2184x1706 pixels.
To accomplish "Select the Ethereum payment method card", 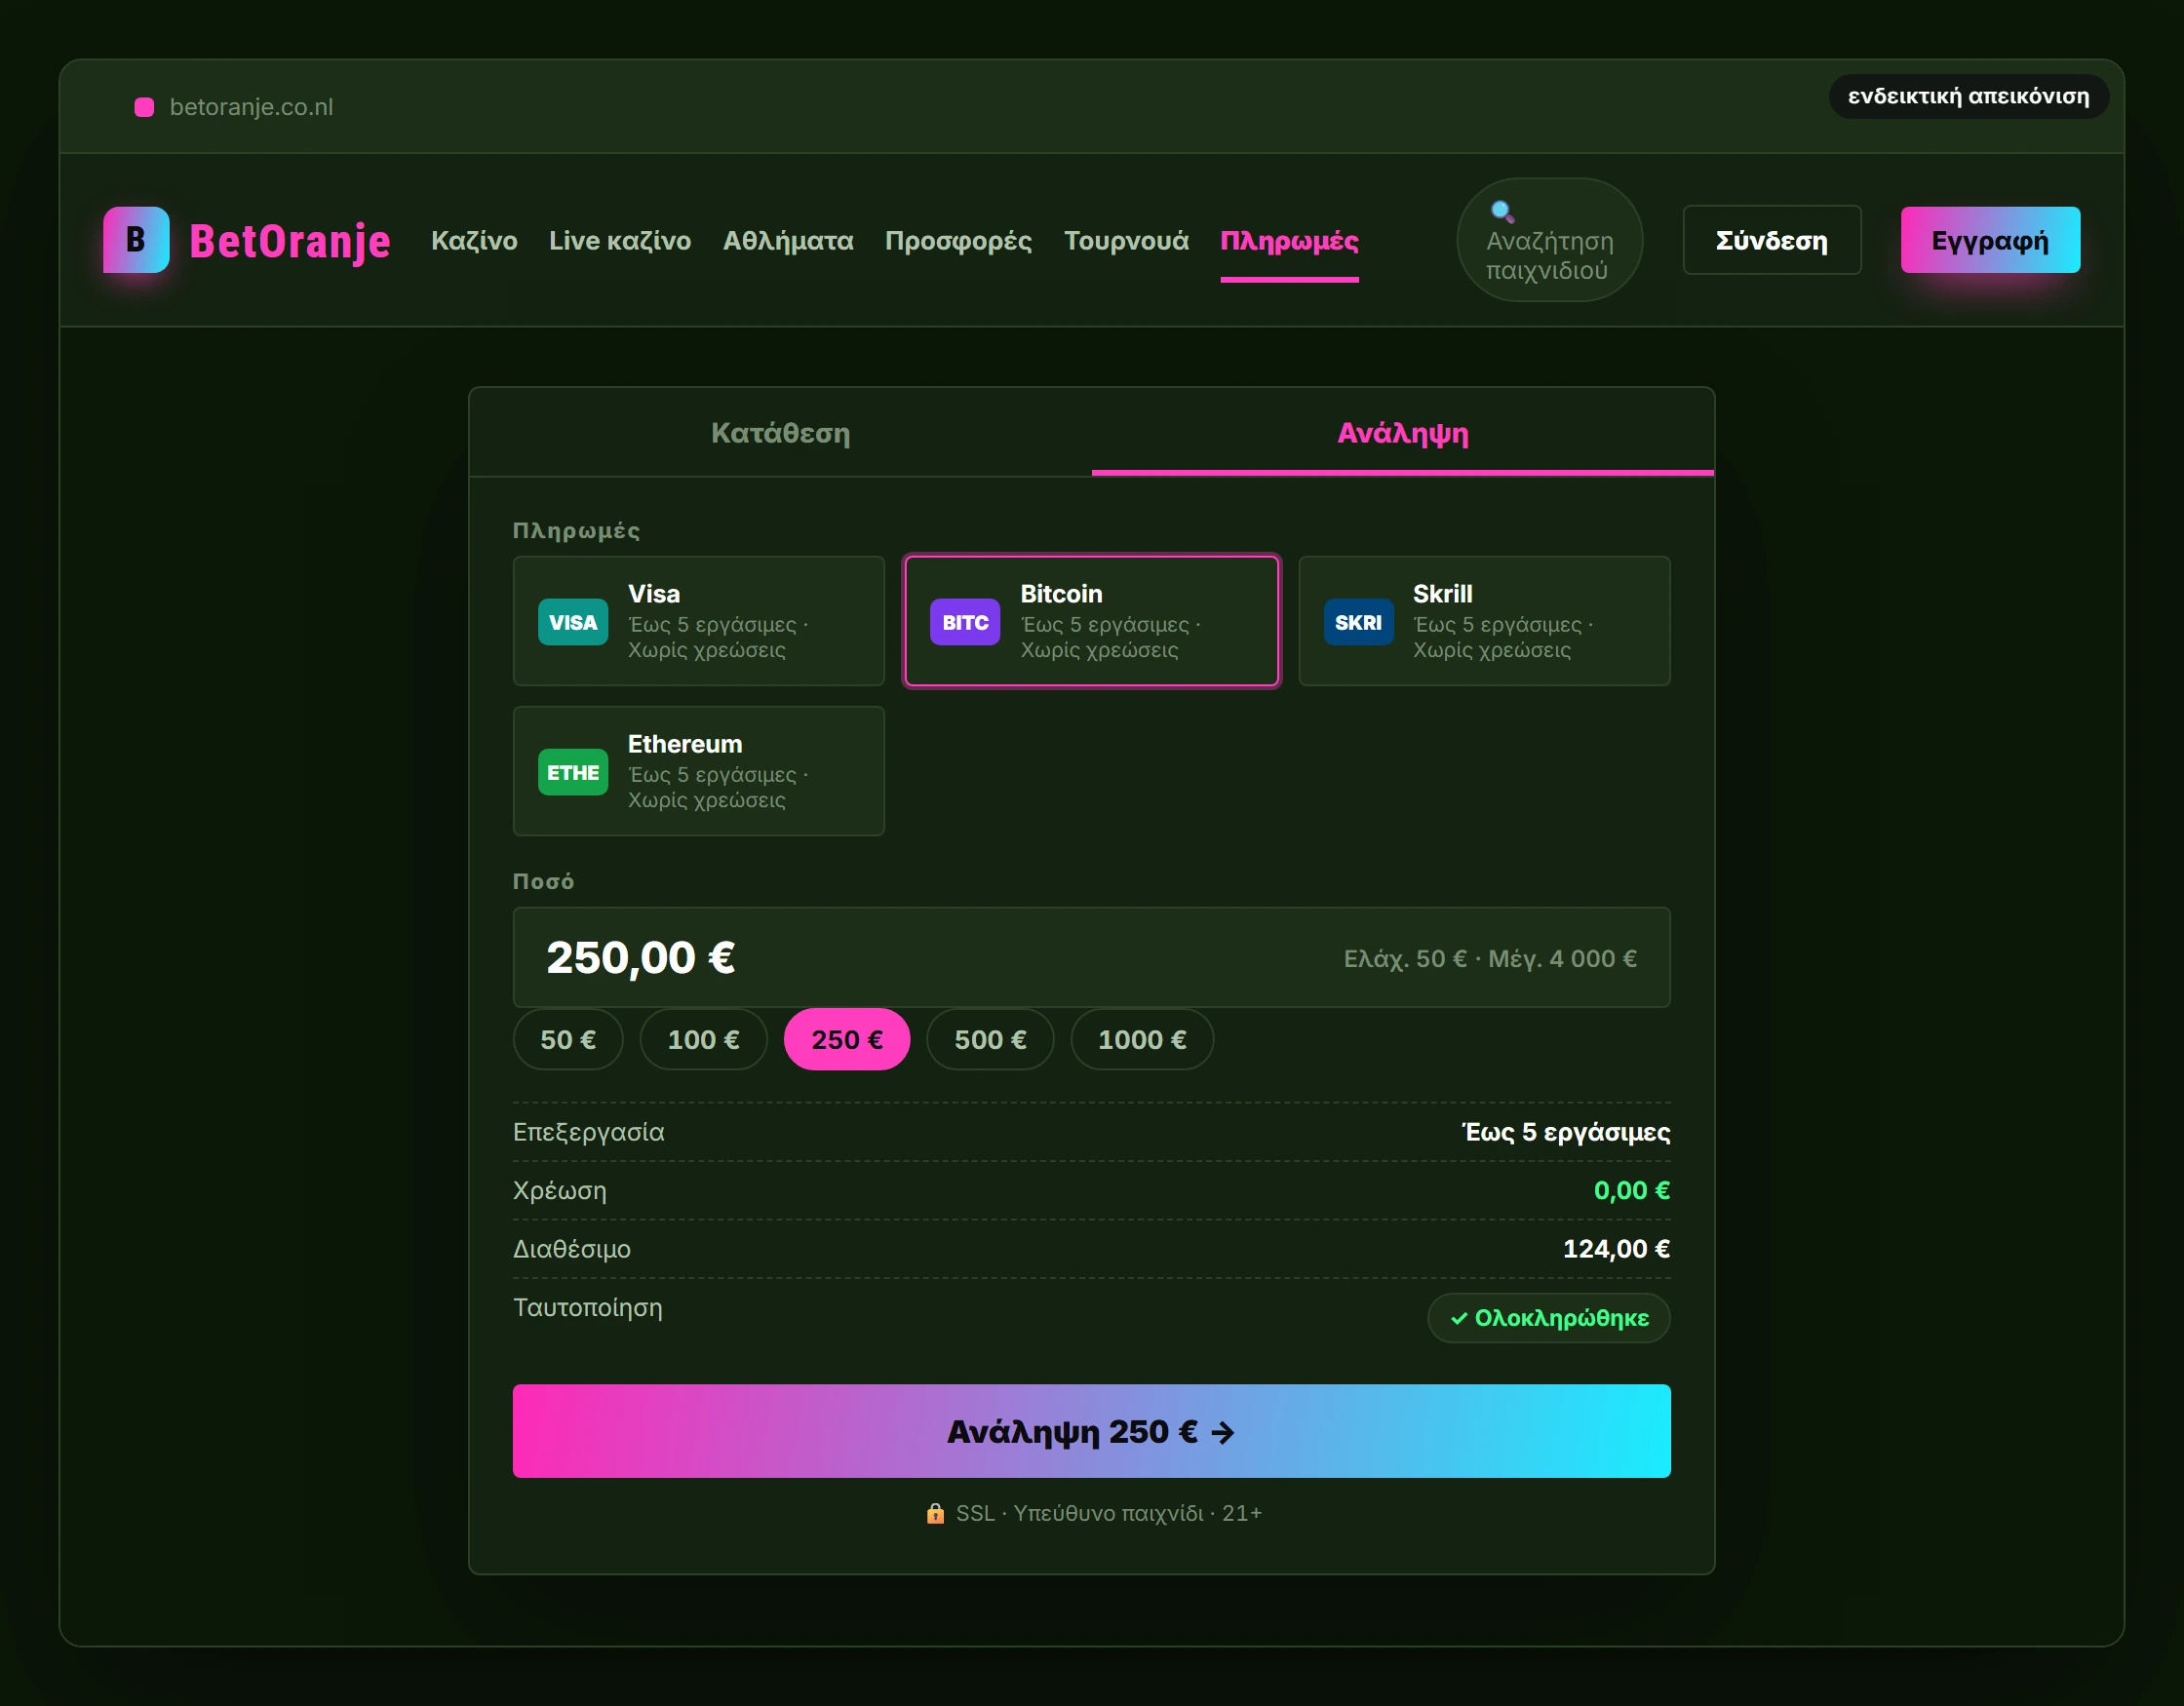I will coord(699,771).
